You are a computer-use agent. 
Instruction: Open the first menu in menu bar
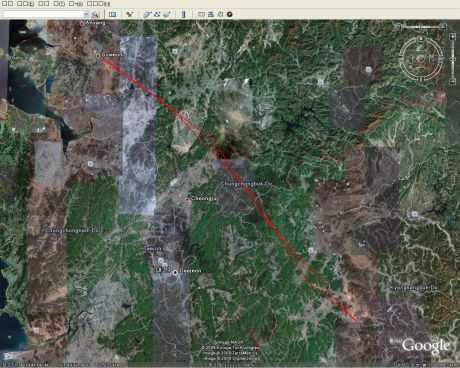(x=8, y=4)
